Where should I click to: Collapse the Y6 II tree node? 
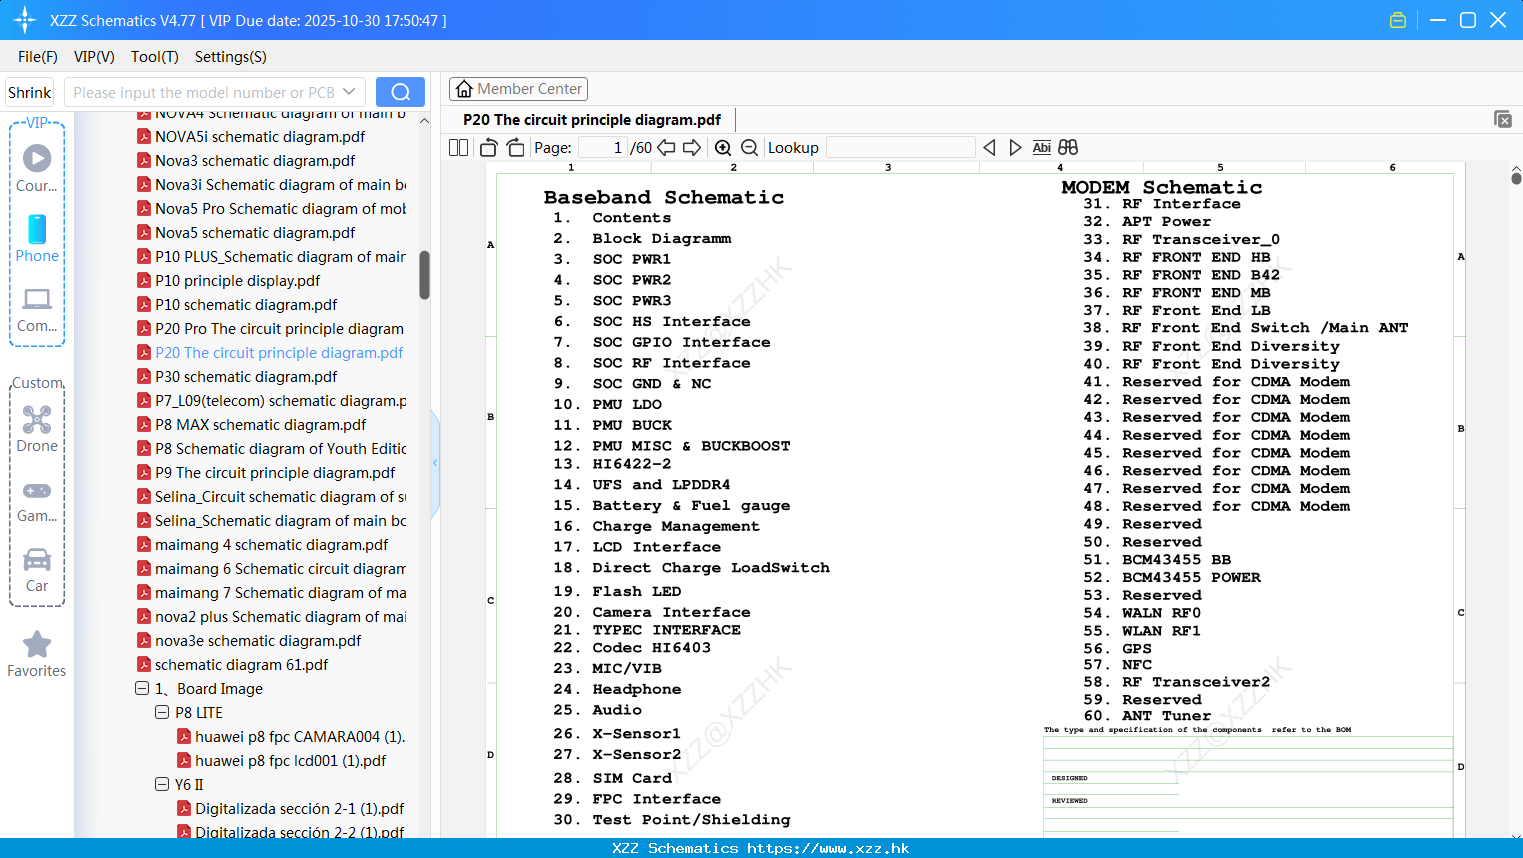pos(162,784)
